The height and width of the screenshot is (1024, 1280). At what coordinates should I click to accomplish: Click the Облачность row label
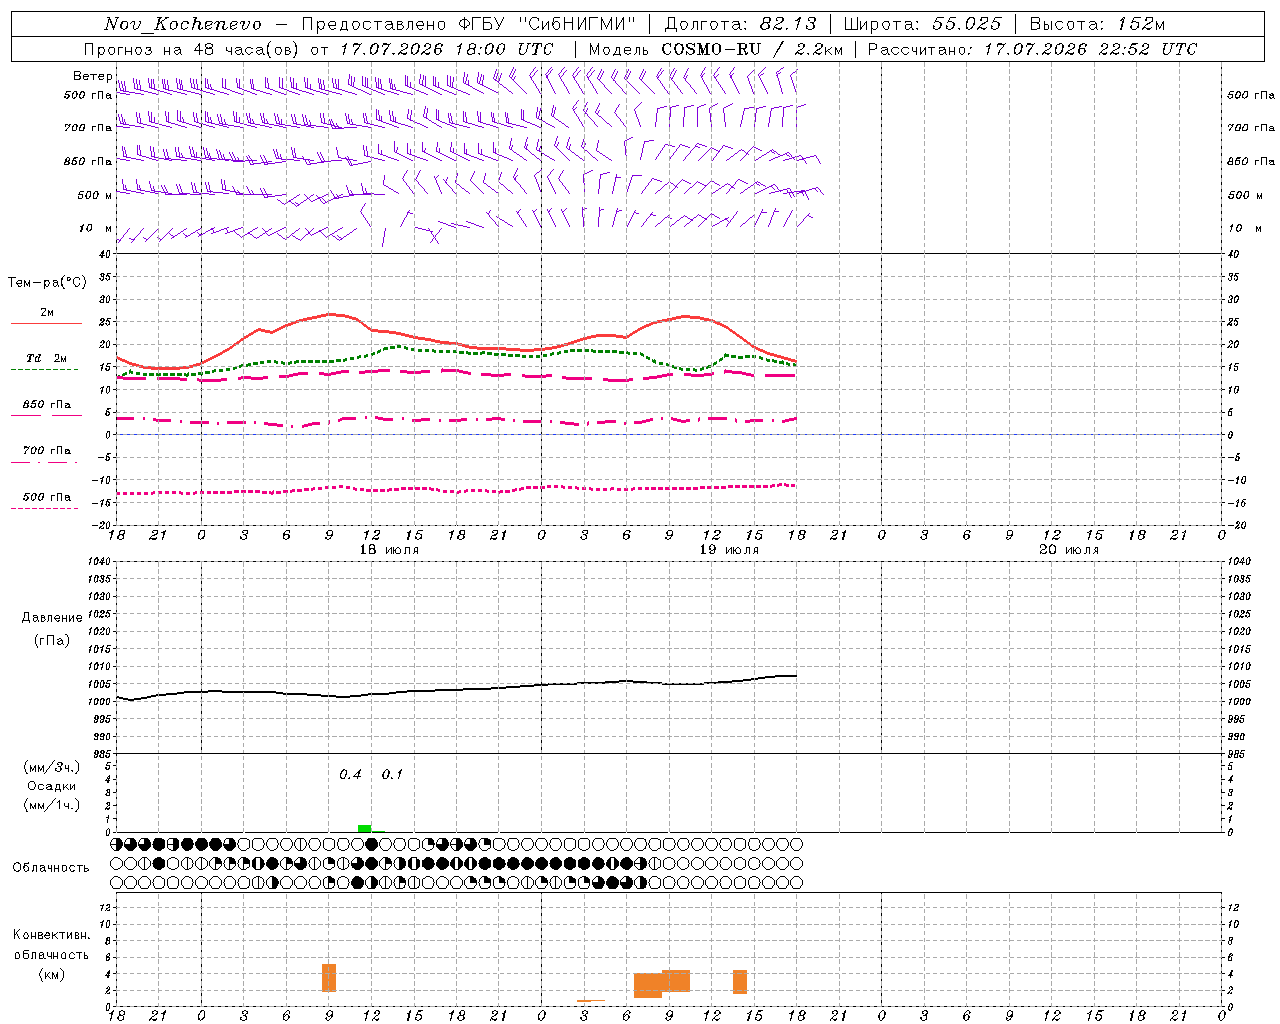click(x=51, y=867)
